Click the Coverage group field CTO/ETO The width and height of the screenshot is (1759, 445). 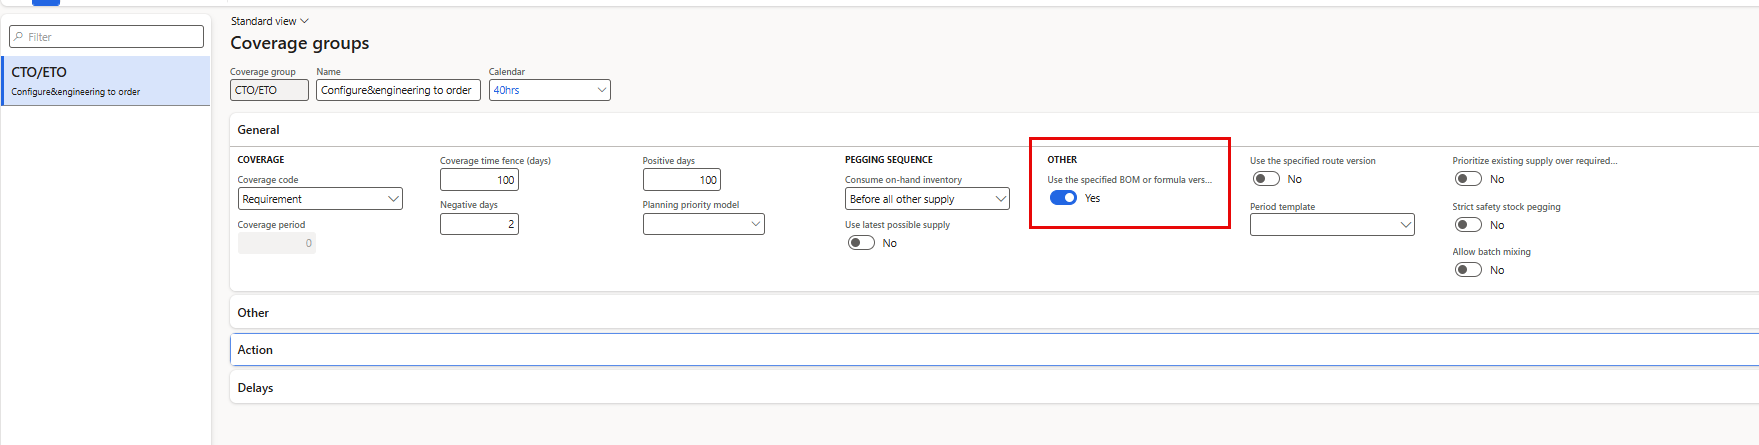click(x=269, y=90)
